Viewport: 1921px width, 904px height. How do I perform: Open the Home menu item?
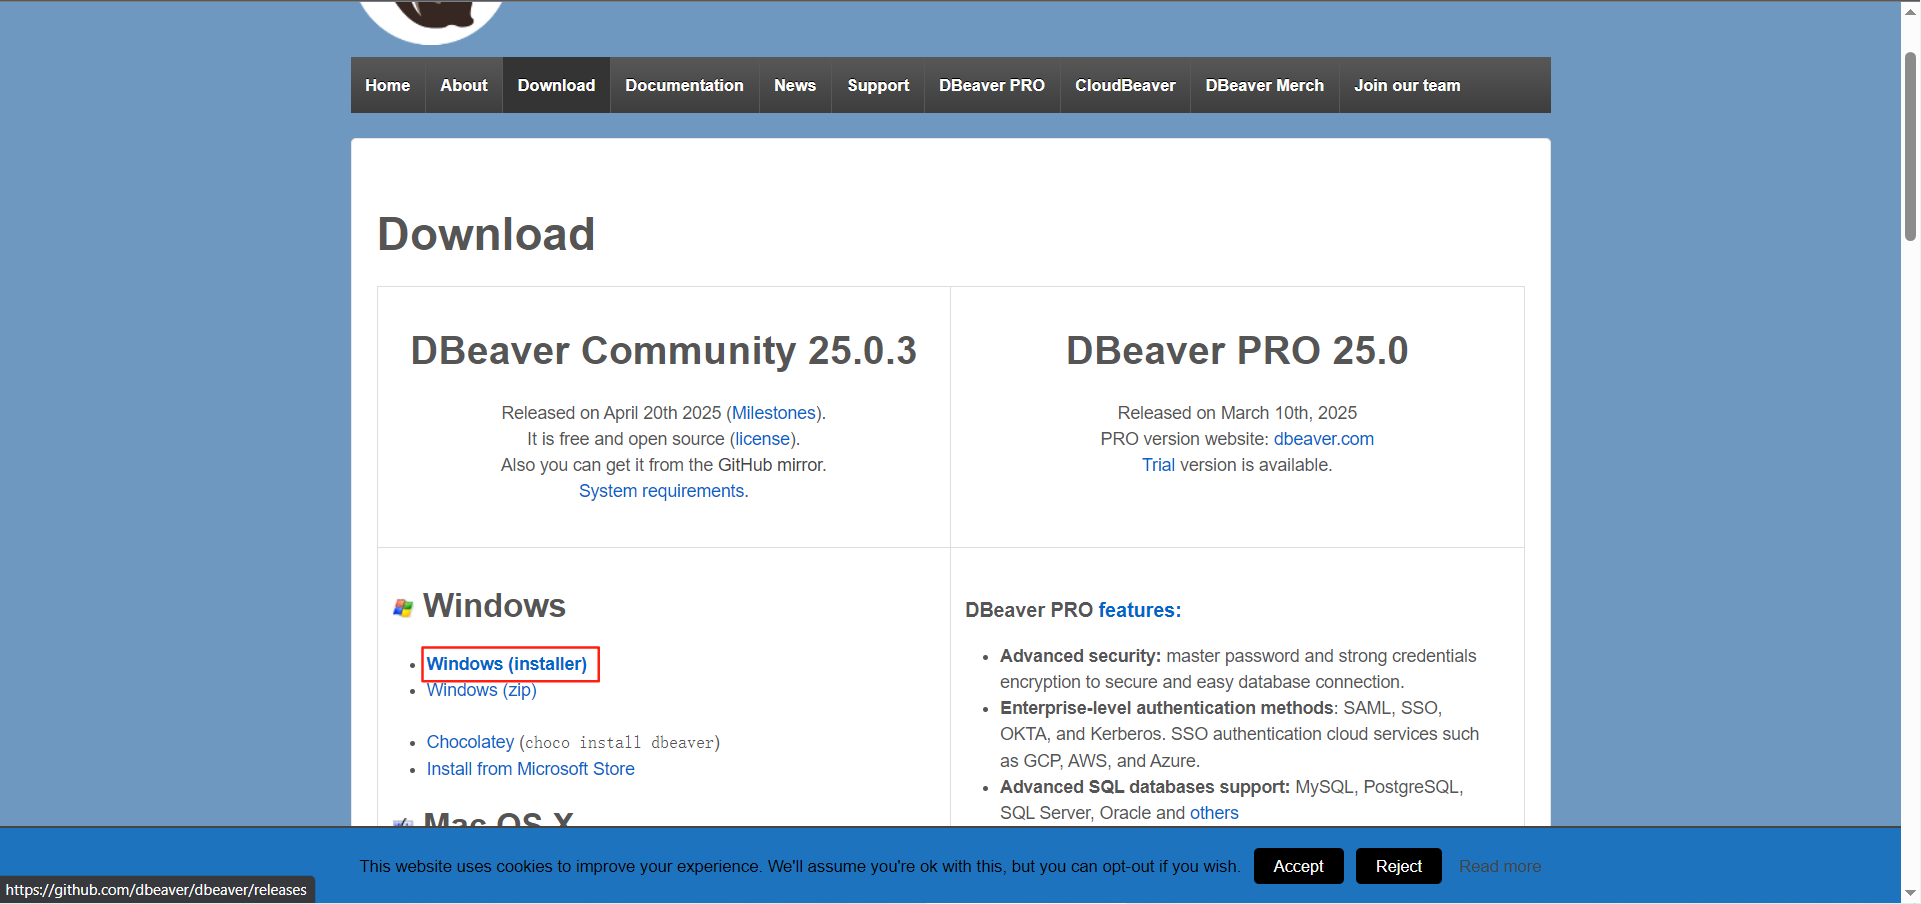tap(388, 85)
